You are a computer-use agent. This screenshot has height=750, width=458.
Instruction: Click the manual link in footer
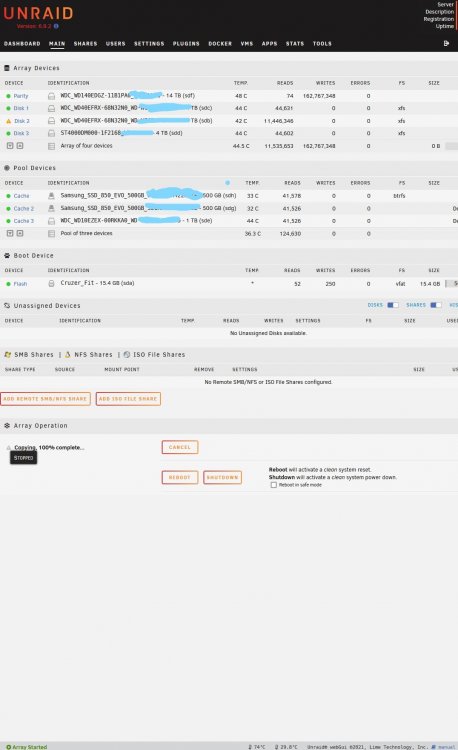(447, 747)
